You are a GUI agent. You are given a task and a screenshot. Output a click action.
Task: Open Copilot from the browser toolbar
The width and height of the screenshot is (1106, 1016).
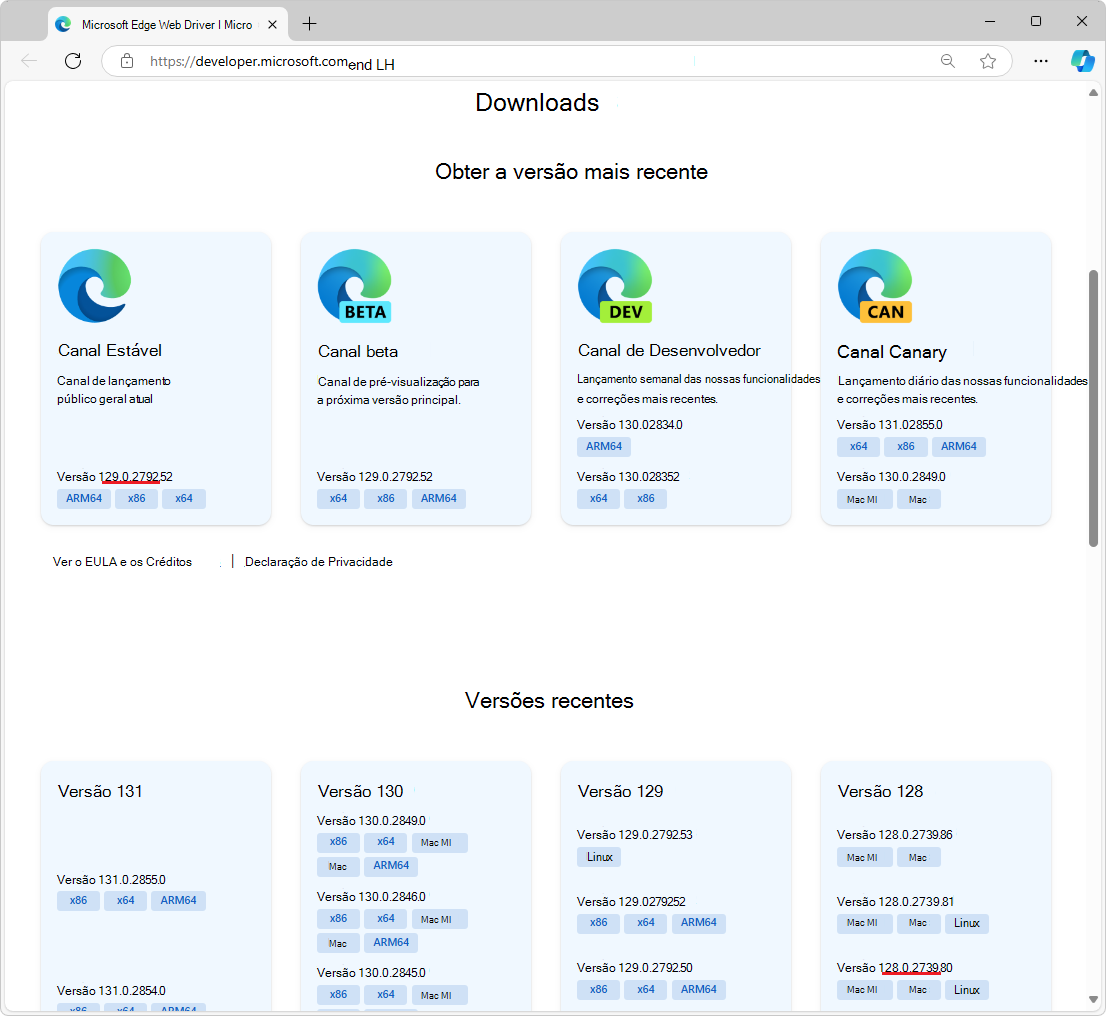coord(1083,61)
